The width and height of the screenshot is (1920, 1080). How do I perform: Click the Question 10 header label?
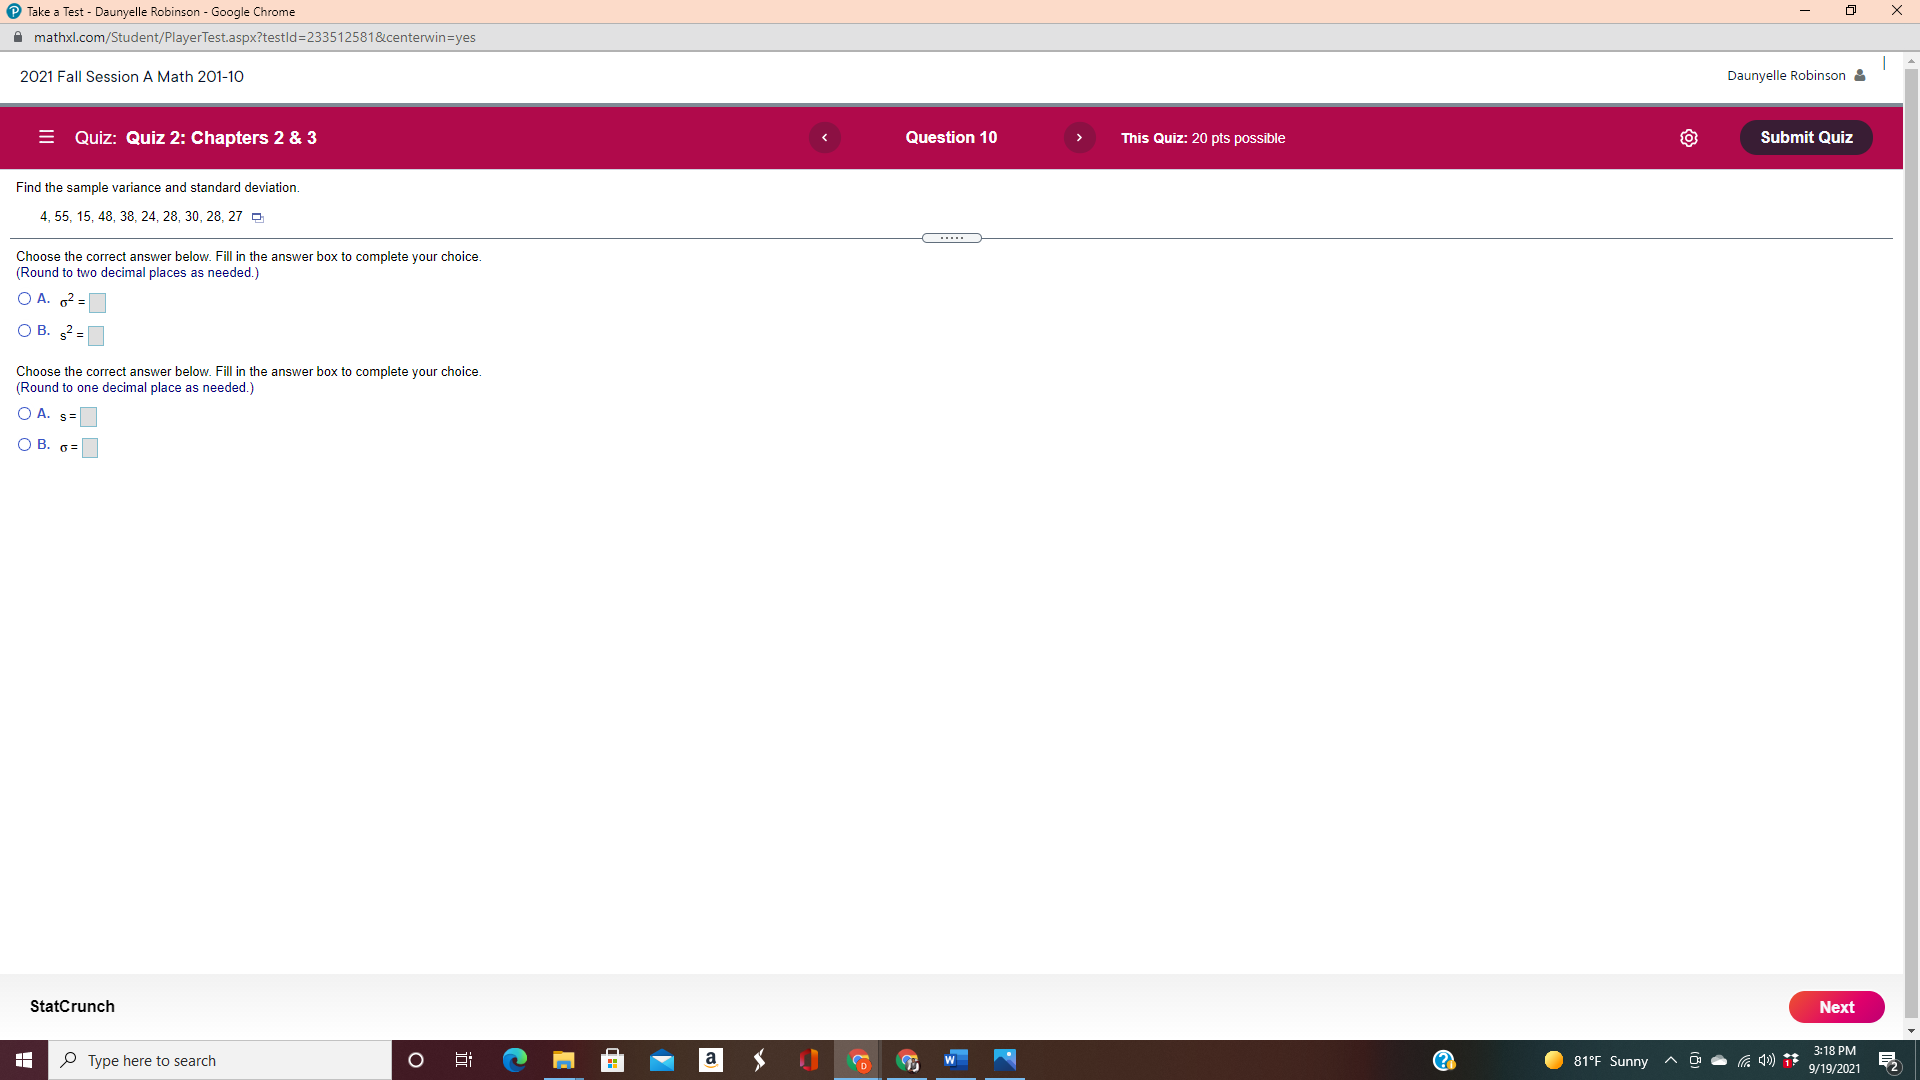click(951, 137)
